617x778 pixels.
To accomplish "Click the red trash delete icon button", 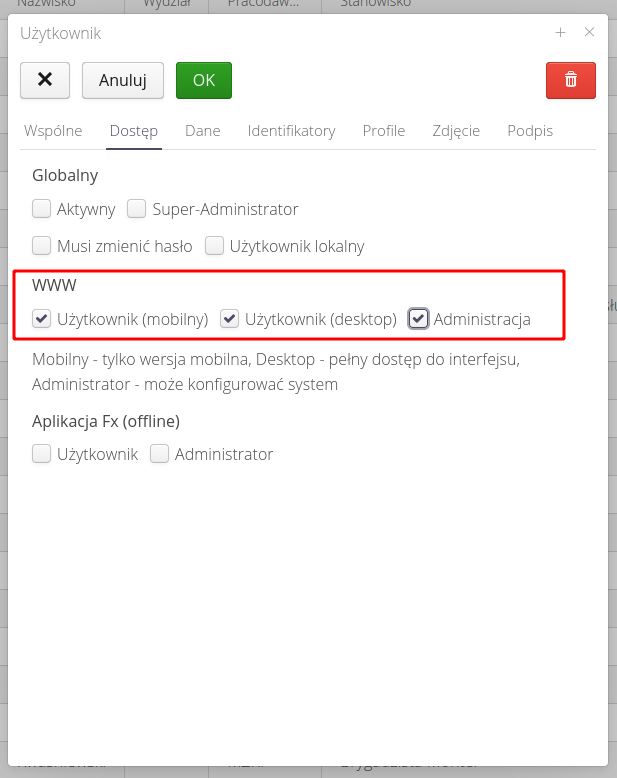I will pyautogui.click(x=570, y=80).
